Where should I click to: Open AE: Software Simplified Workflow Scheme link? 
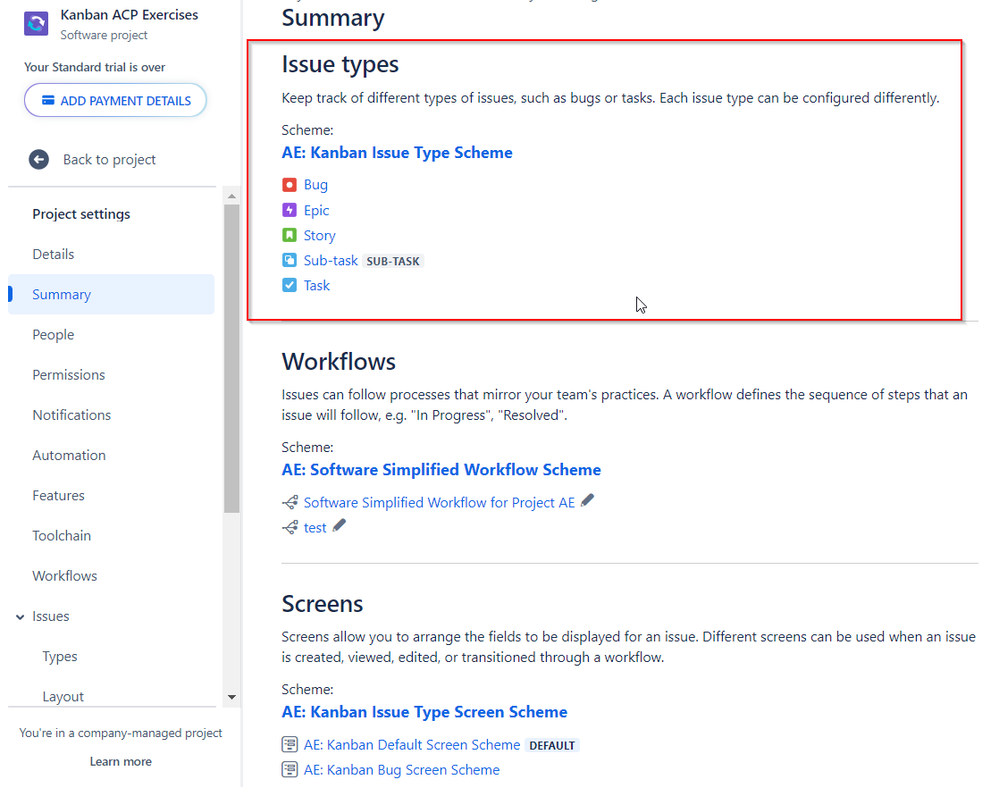442,470
